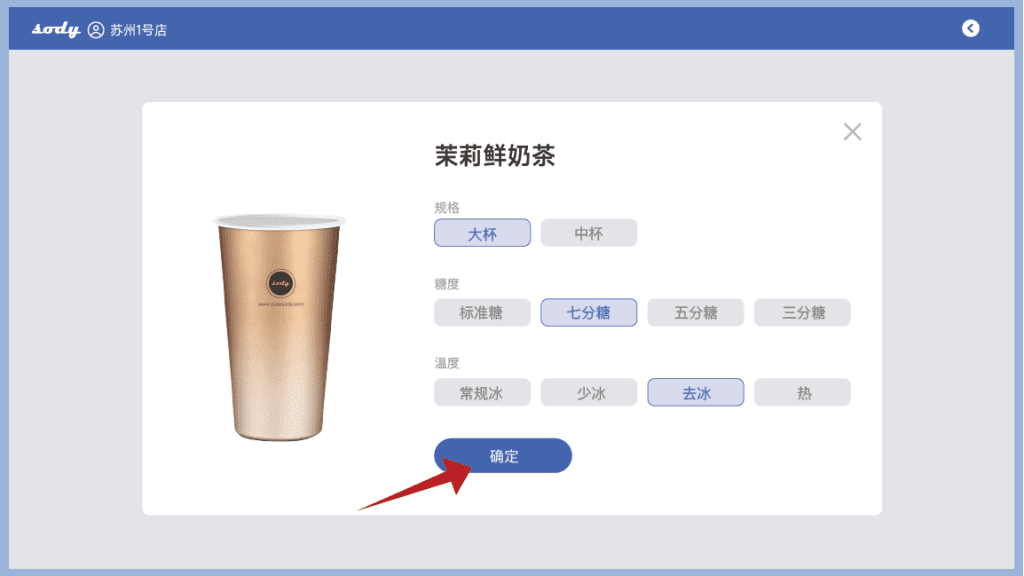Open the 苏州1号店 store name

tap(138, 30)
